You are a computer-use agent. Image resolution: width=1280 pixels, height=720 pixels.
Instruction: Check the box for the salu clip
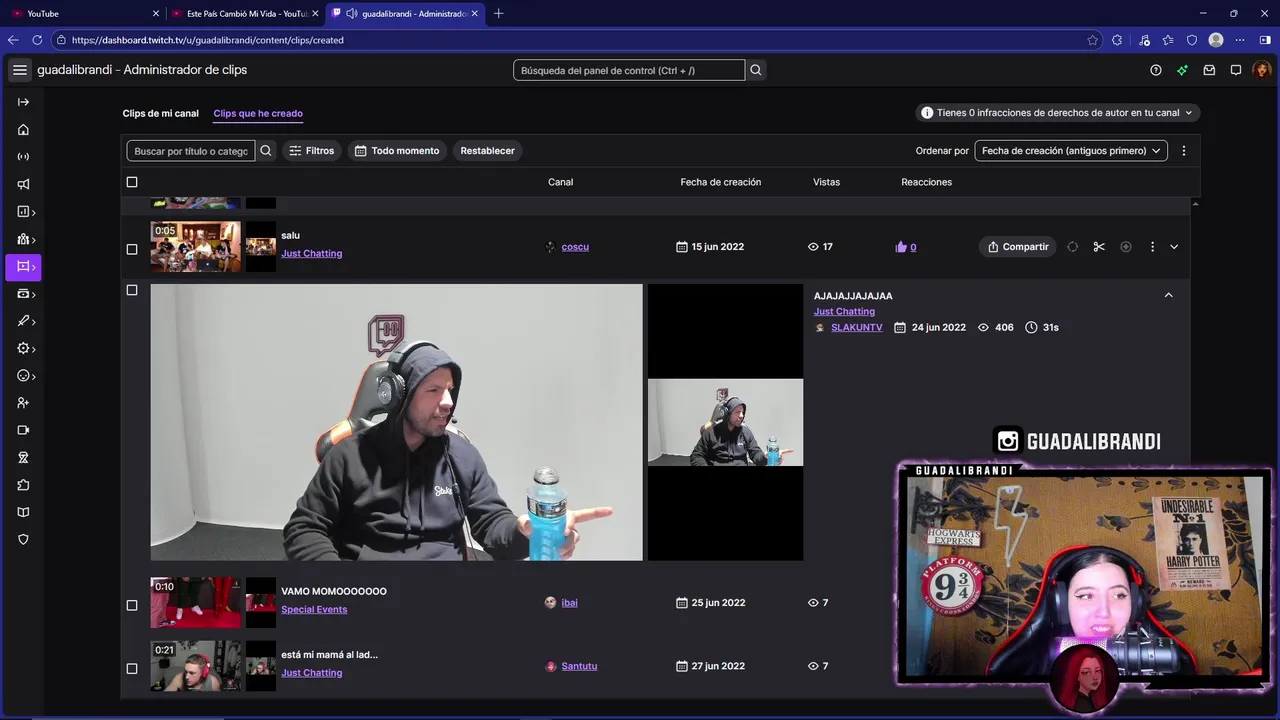[x=132, y=249]
